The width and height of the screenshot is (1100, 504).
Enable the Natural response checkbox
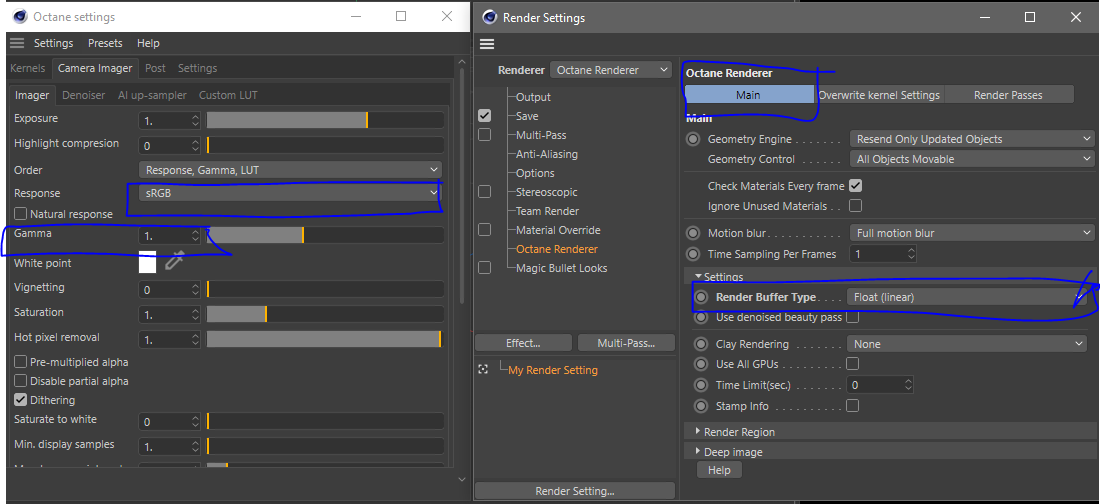coord(21,214)
